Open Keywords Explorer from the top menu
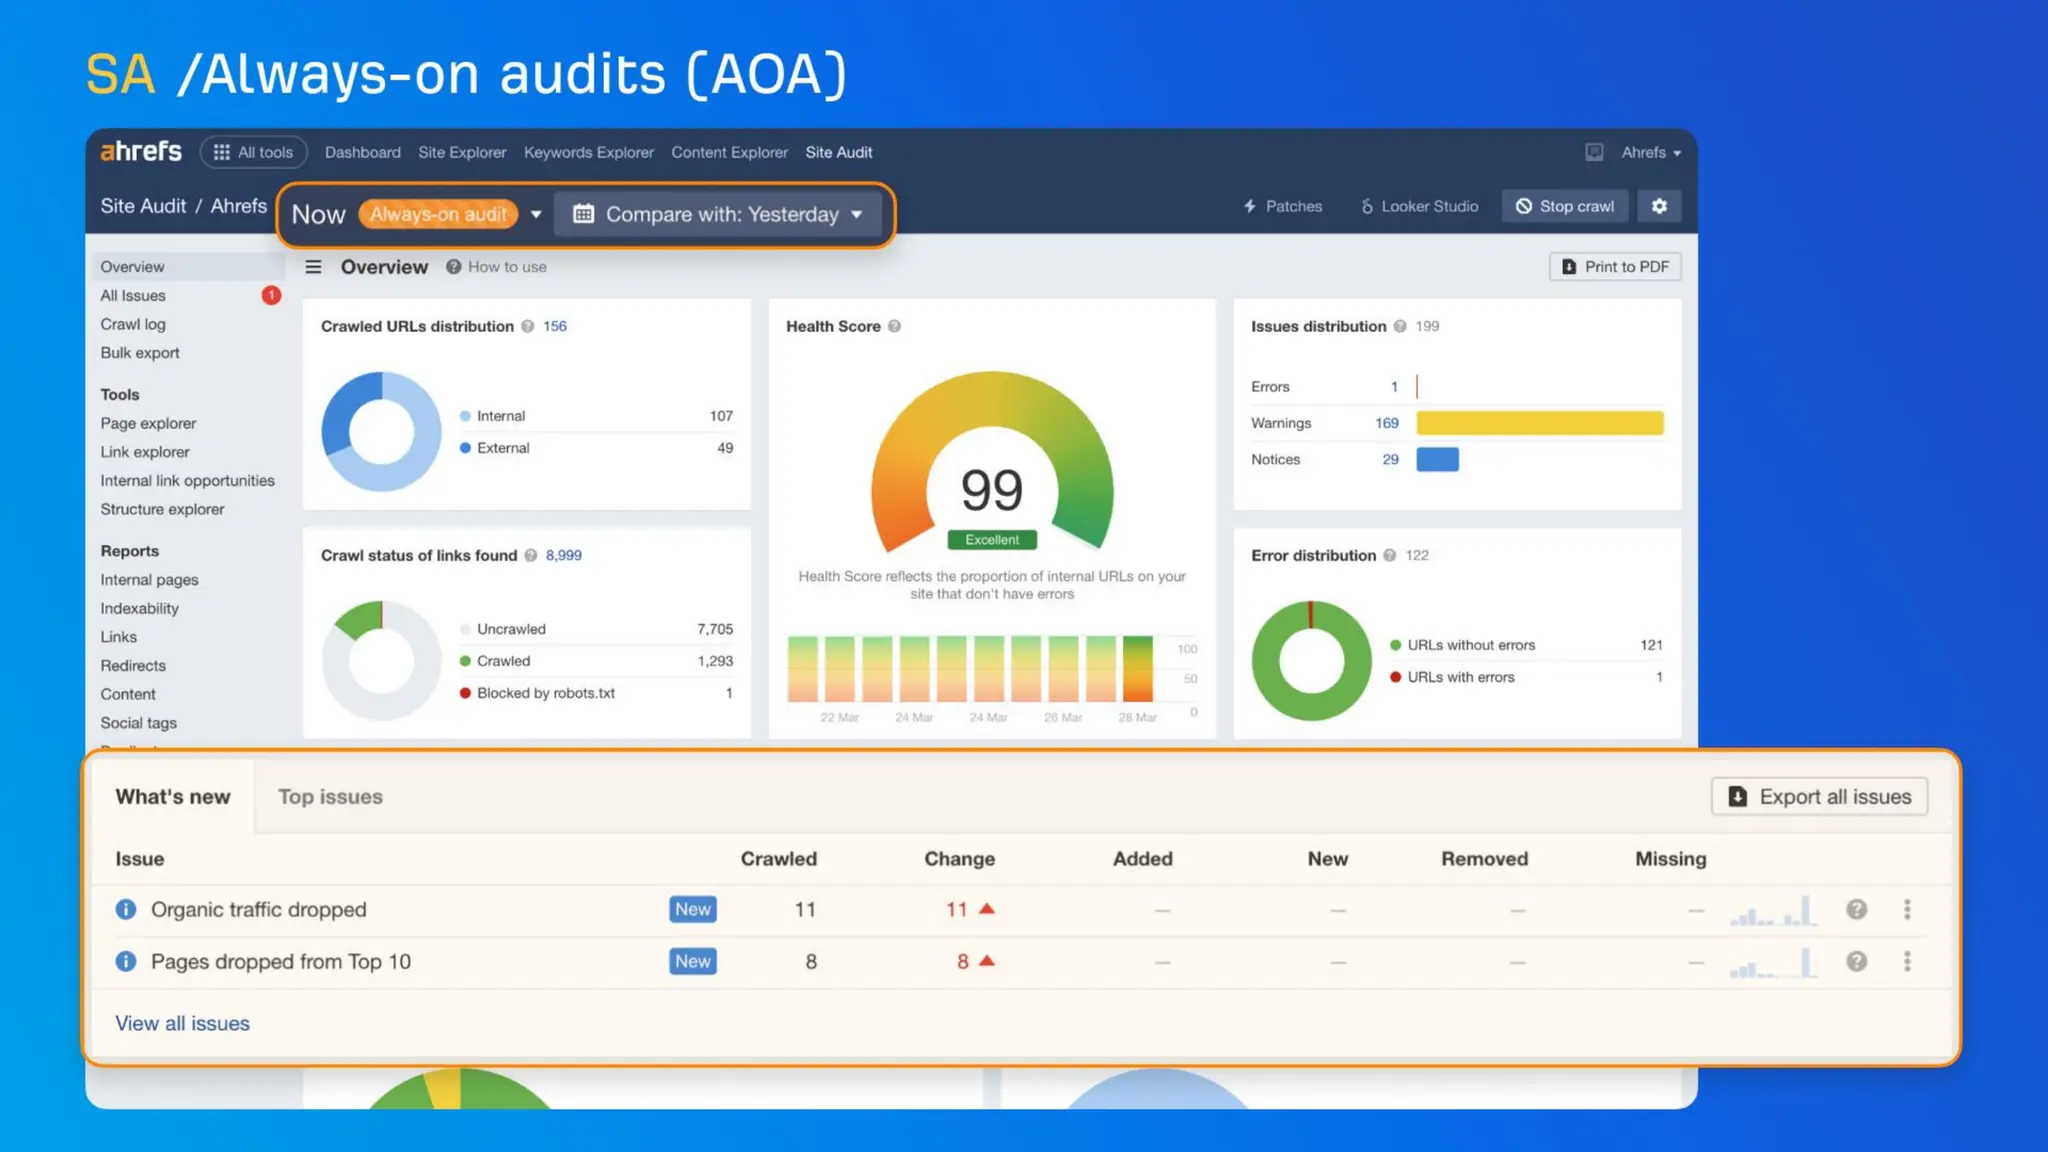This screenshot has width=2048, height=1152. tap(589, 152)
